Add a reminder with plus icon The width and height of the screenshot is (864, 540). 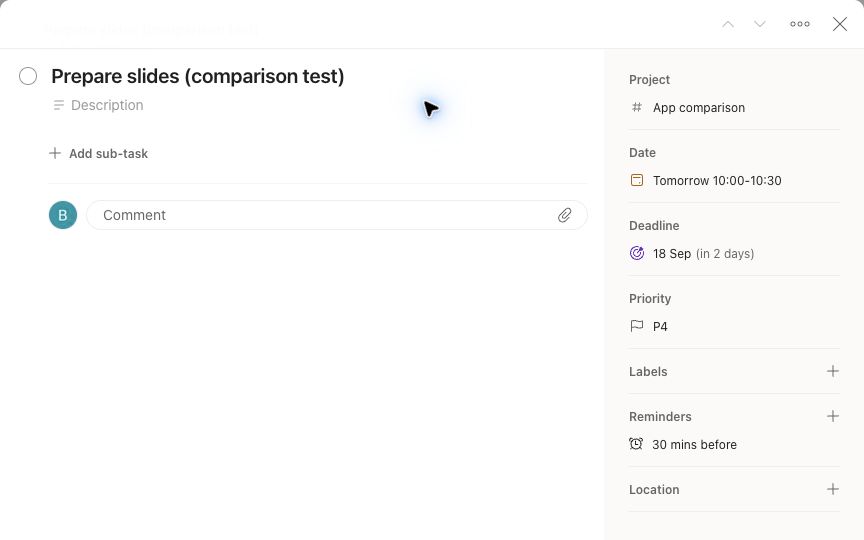pos(833,416)
